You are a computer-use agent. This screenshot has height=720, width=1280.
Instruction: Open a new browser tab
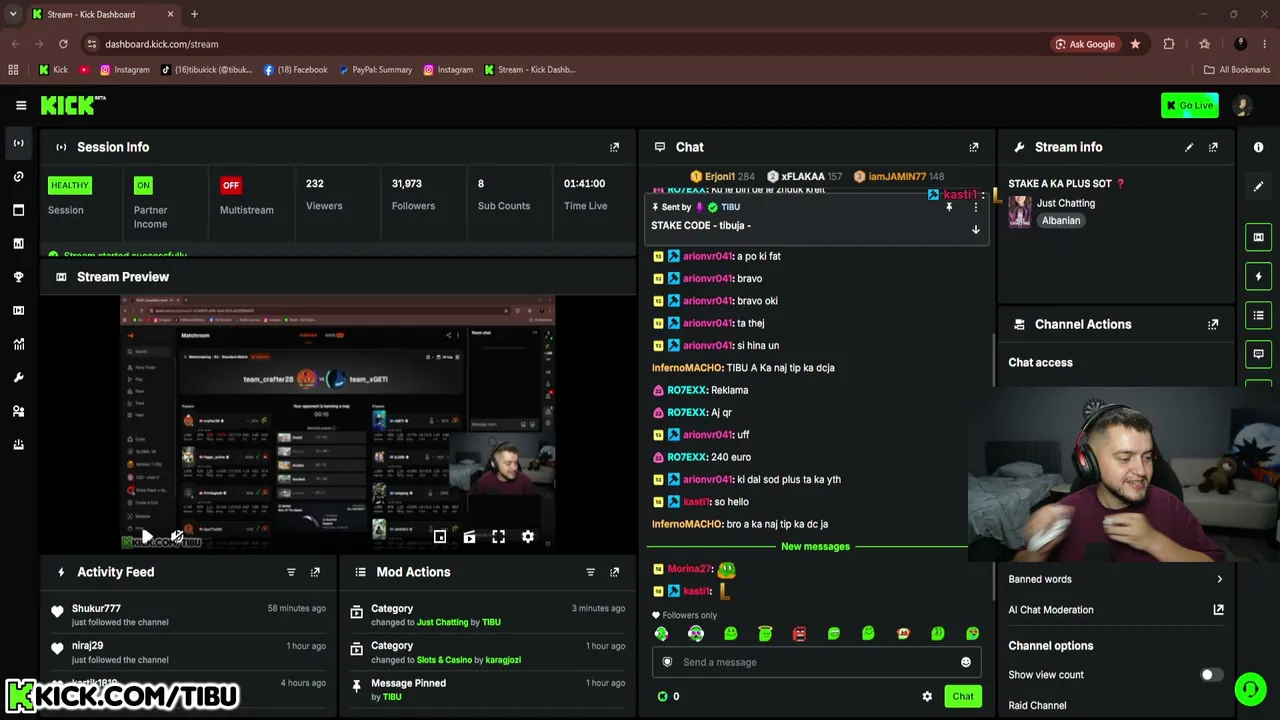[194, 14]
